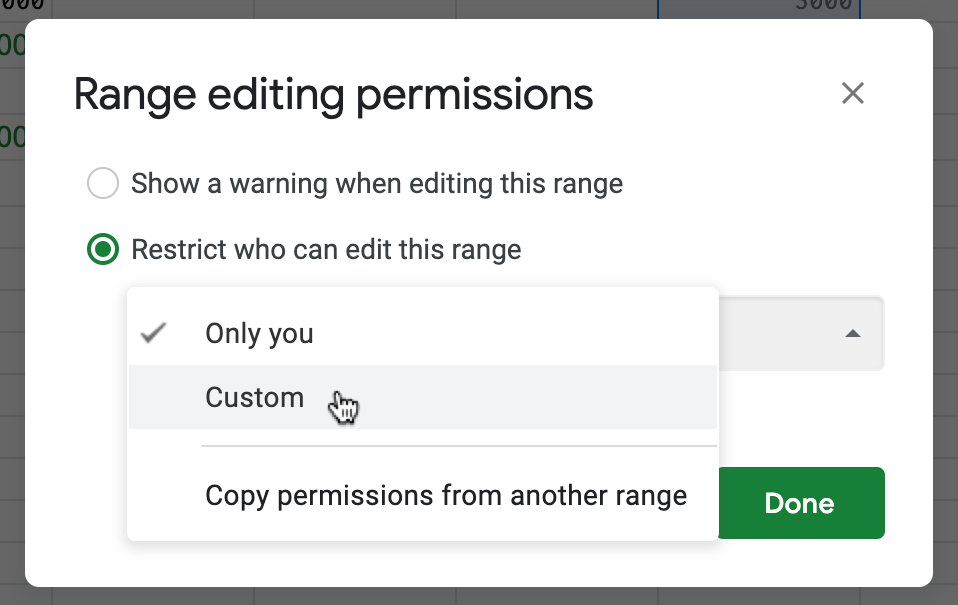958x605 pixels.
Task: Click the 'Show a warning when editing' label text
Action: tap(377, 184)
